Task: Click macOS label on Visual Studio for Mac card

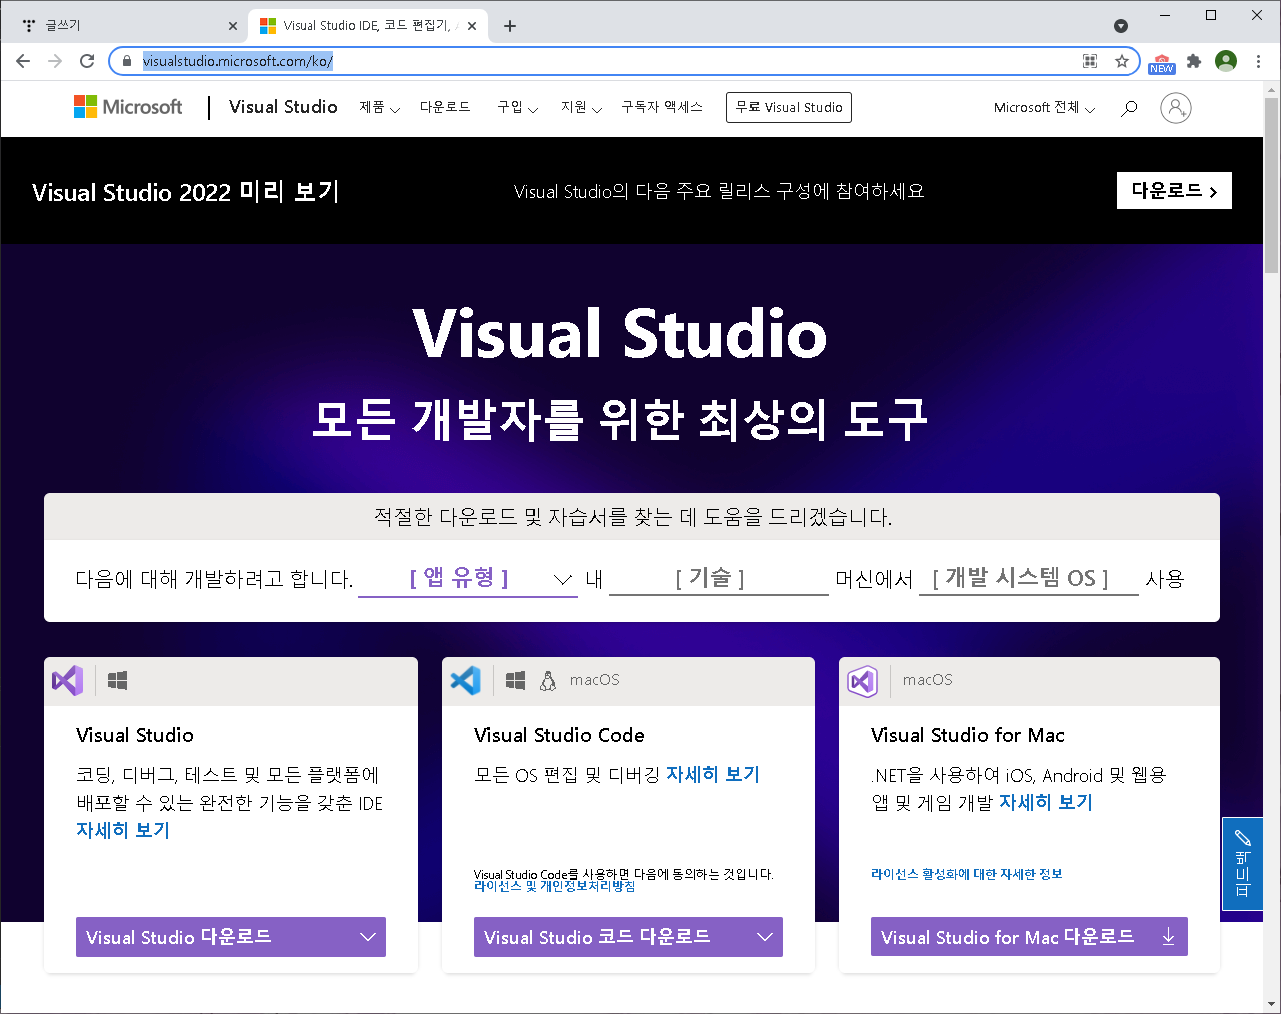Action: click(x=928, y=680)
